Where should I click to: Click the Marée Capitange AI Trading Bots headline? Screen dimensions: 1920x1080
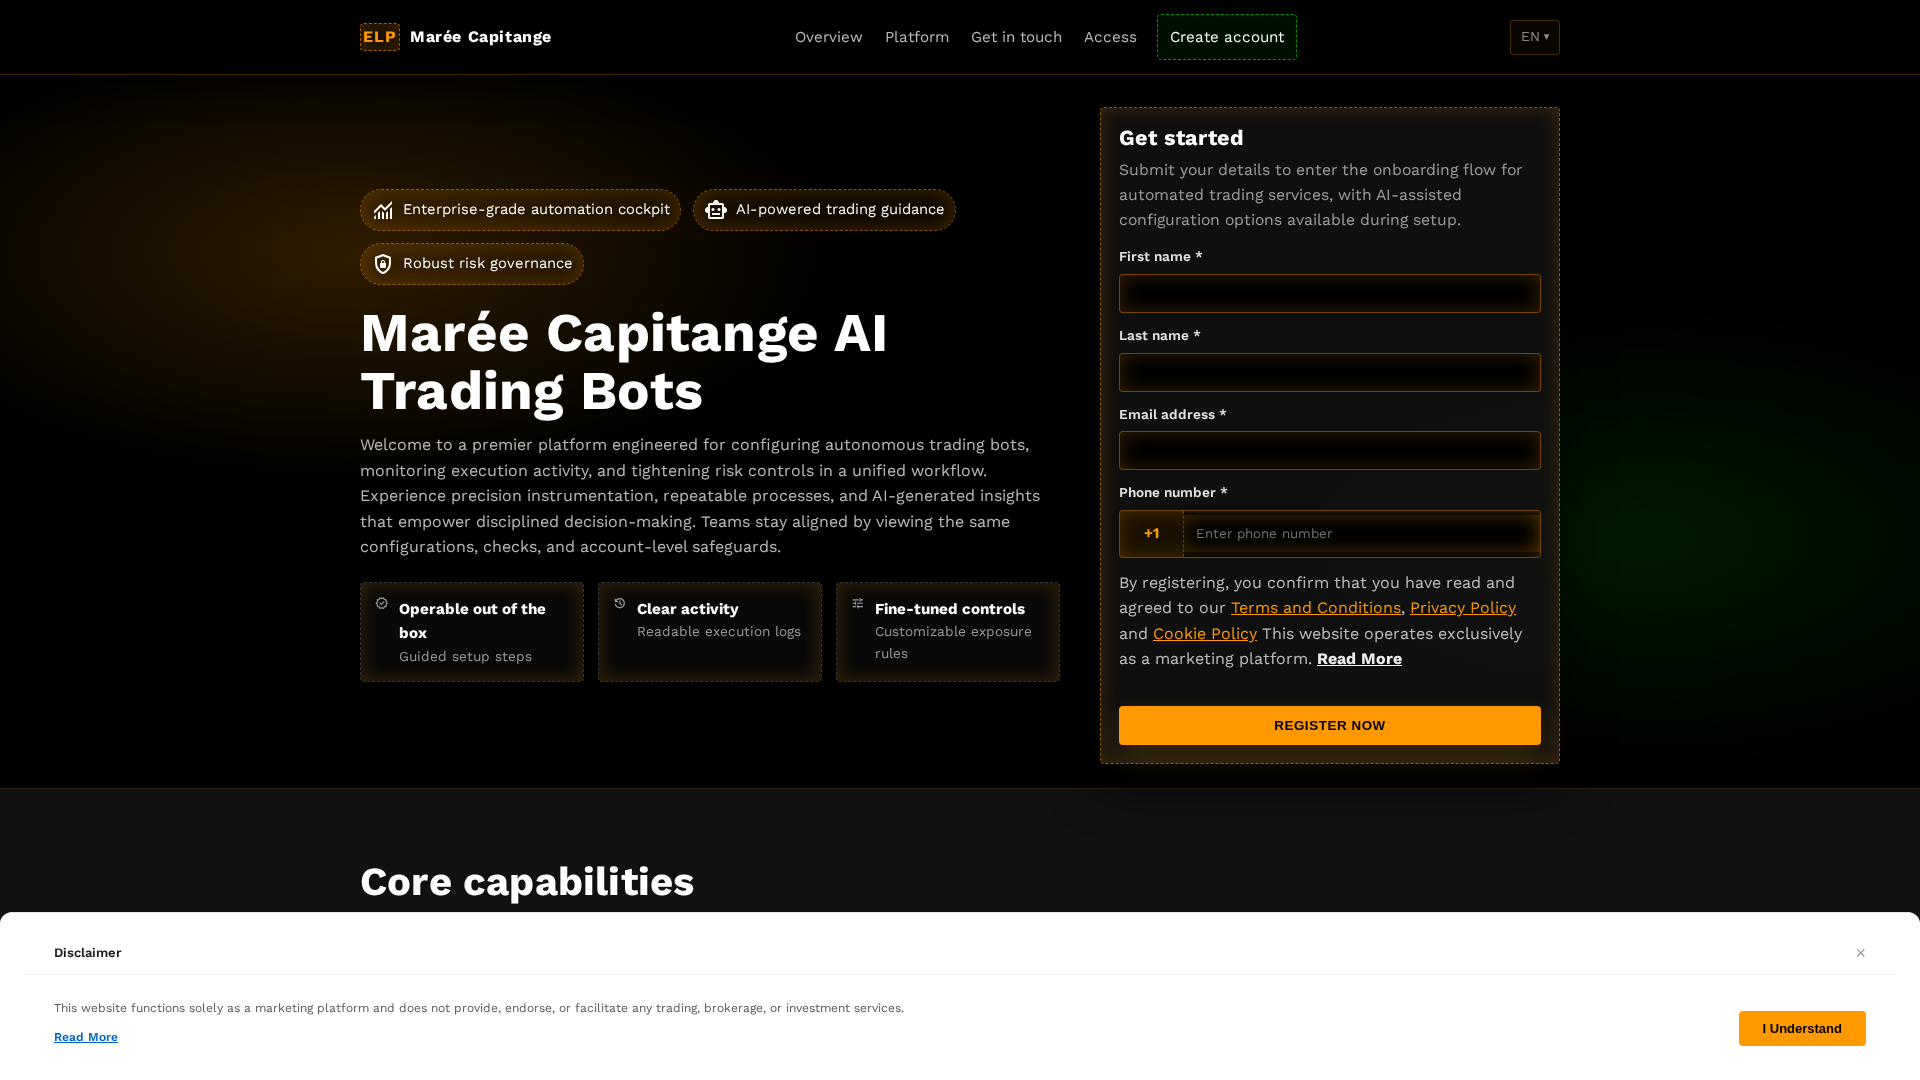(x=624, y=362)
